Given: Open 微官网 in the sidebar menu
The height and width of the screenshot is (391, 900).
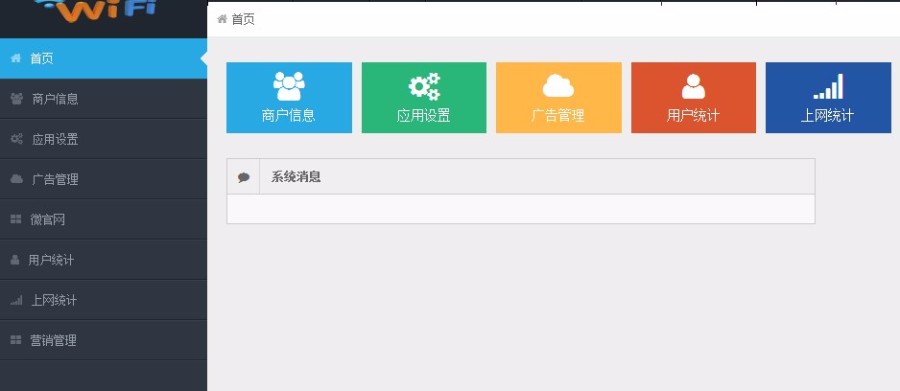Looking at the screenshot, I should [x=103, y=219].
